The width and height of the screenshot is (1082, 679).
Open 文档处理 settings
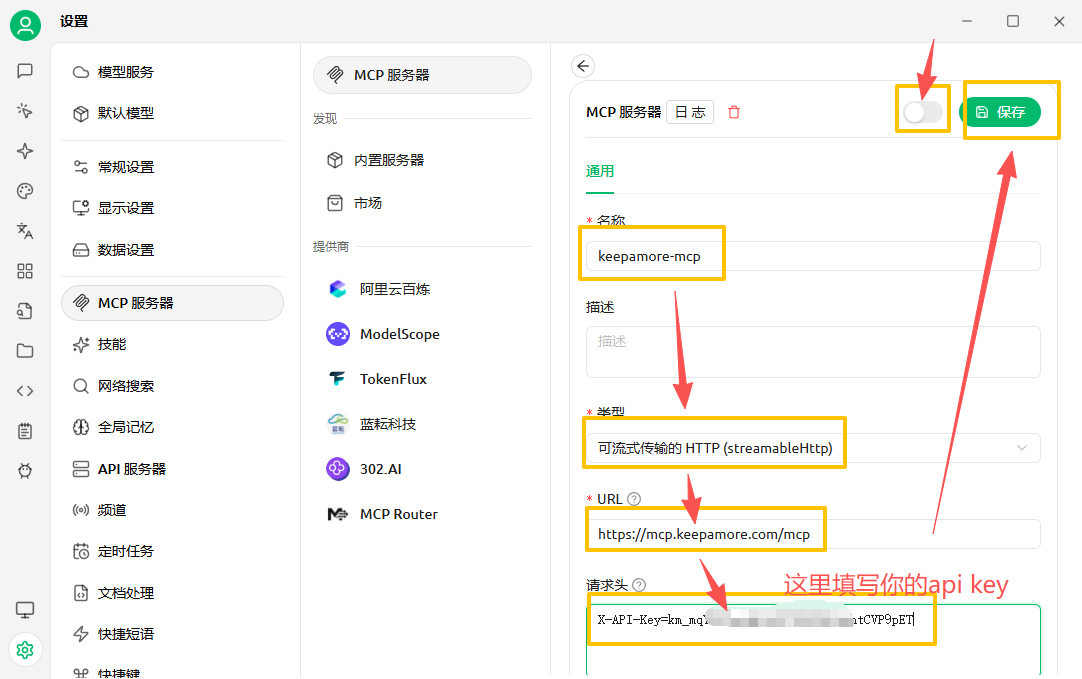click(x=173, y=593)
